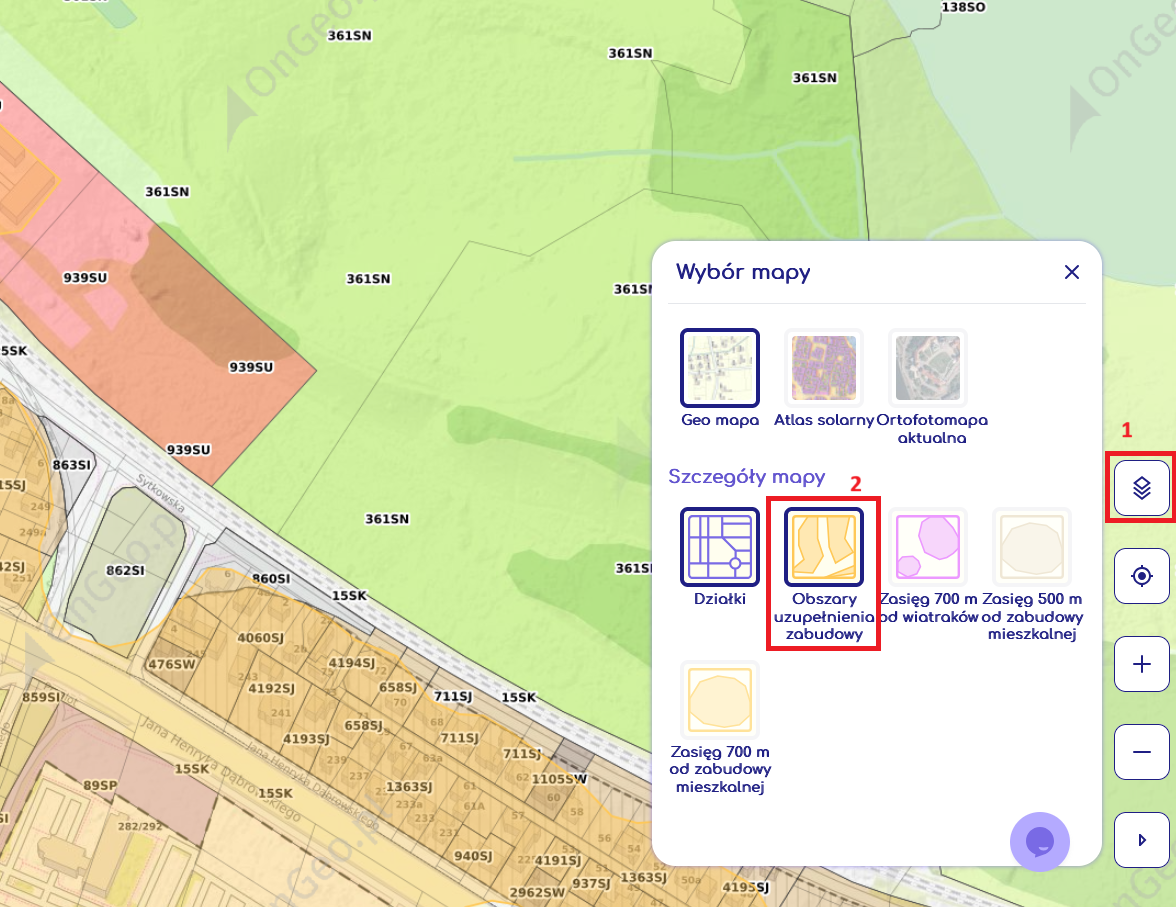The height and width of the screenshot is (907, 1176).
Task: Choose Ortofotomapa aktualna base map
Action: click(928, 368)
